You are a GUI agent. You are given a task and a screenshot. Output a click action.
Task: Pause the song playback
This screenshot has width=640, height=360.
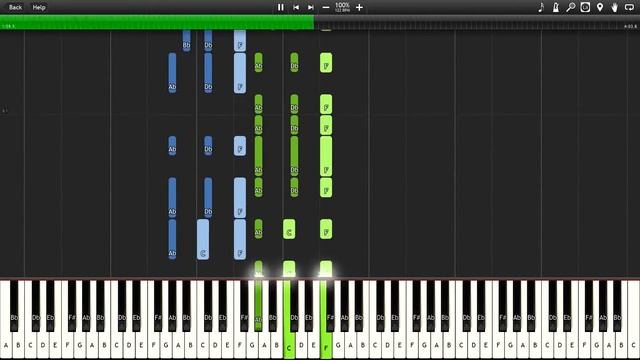coord(280,7)
